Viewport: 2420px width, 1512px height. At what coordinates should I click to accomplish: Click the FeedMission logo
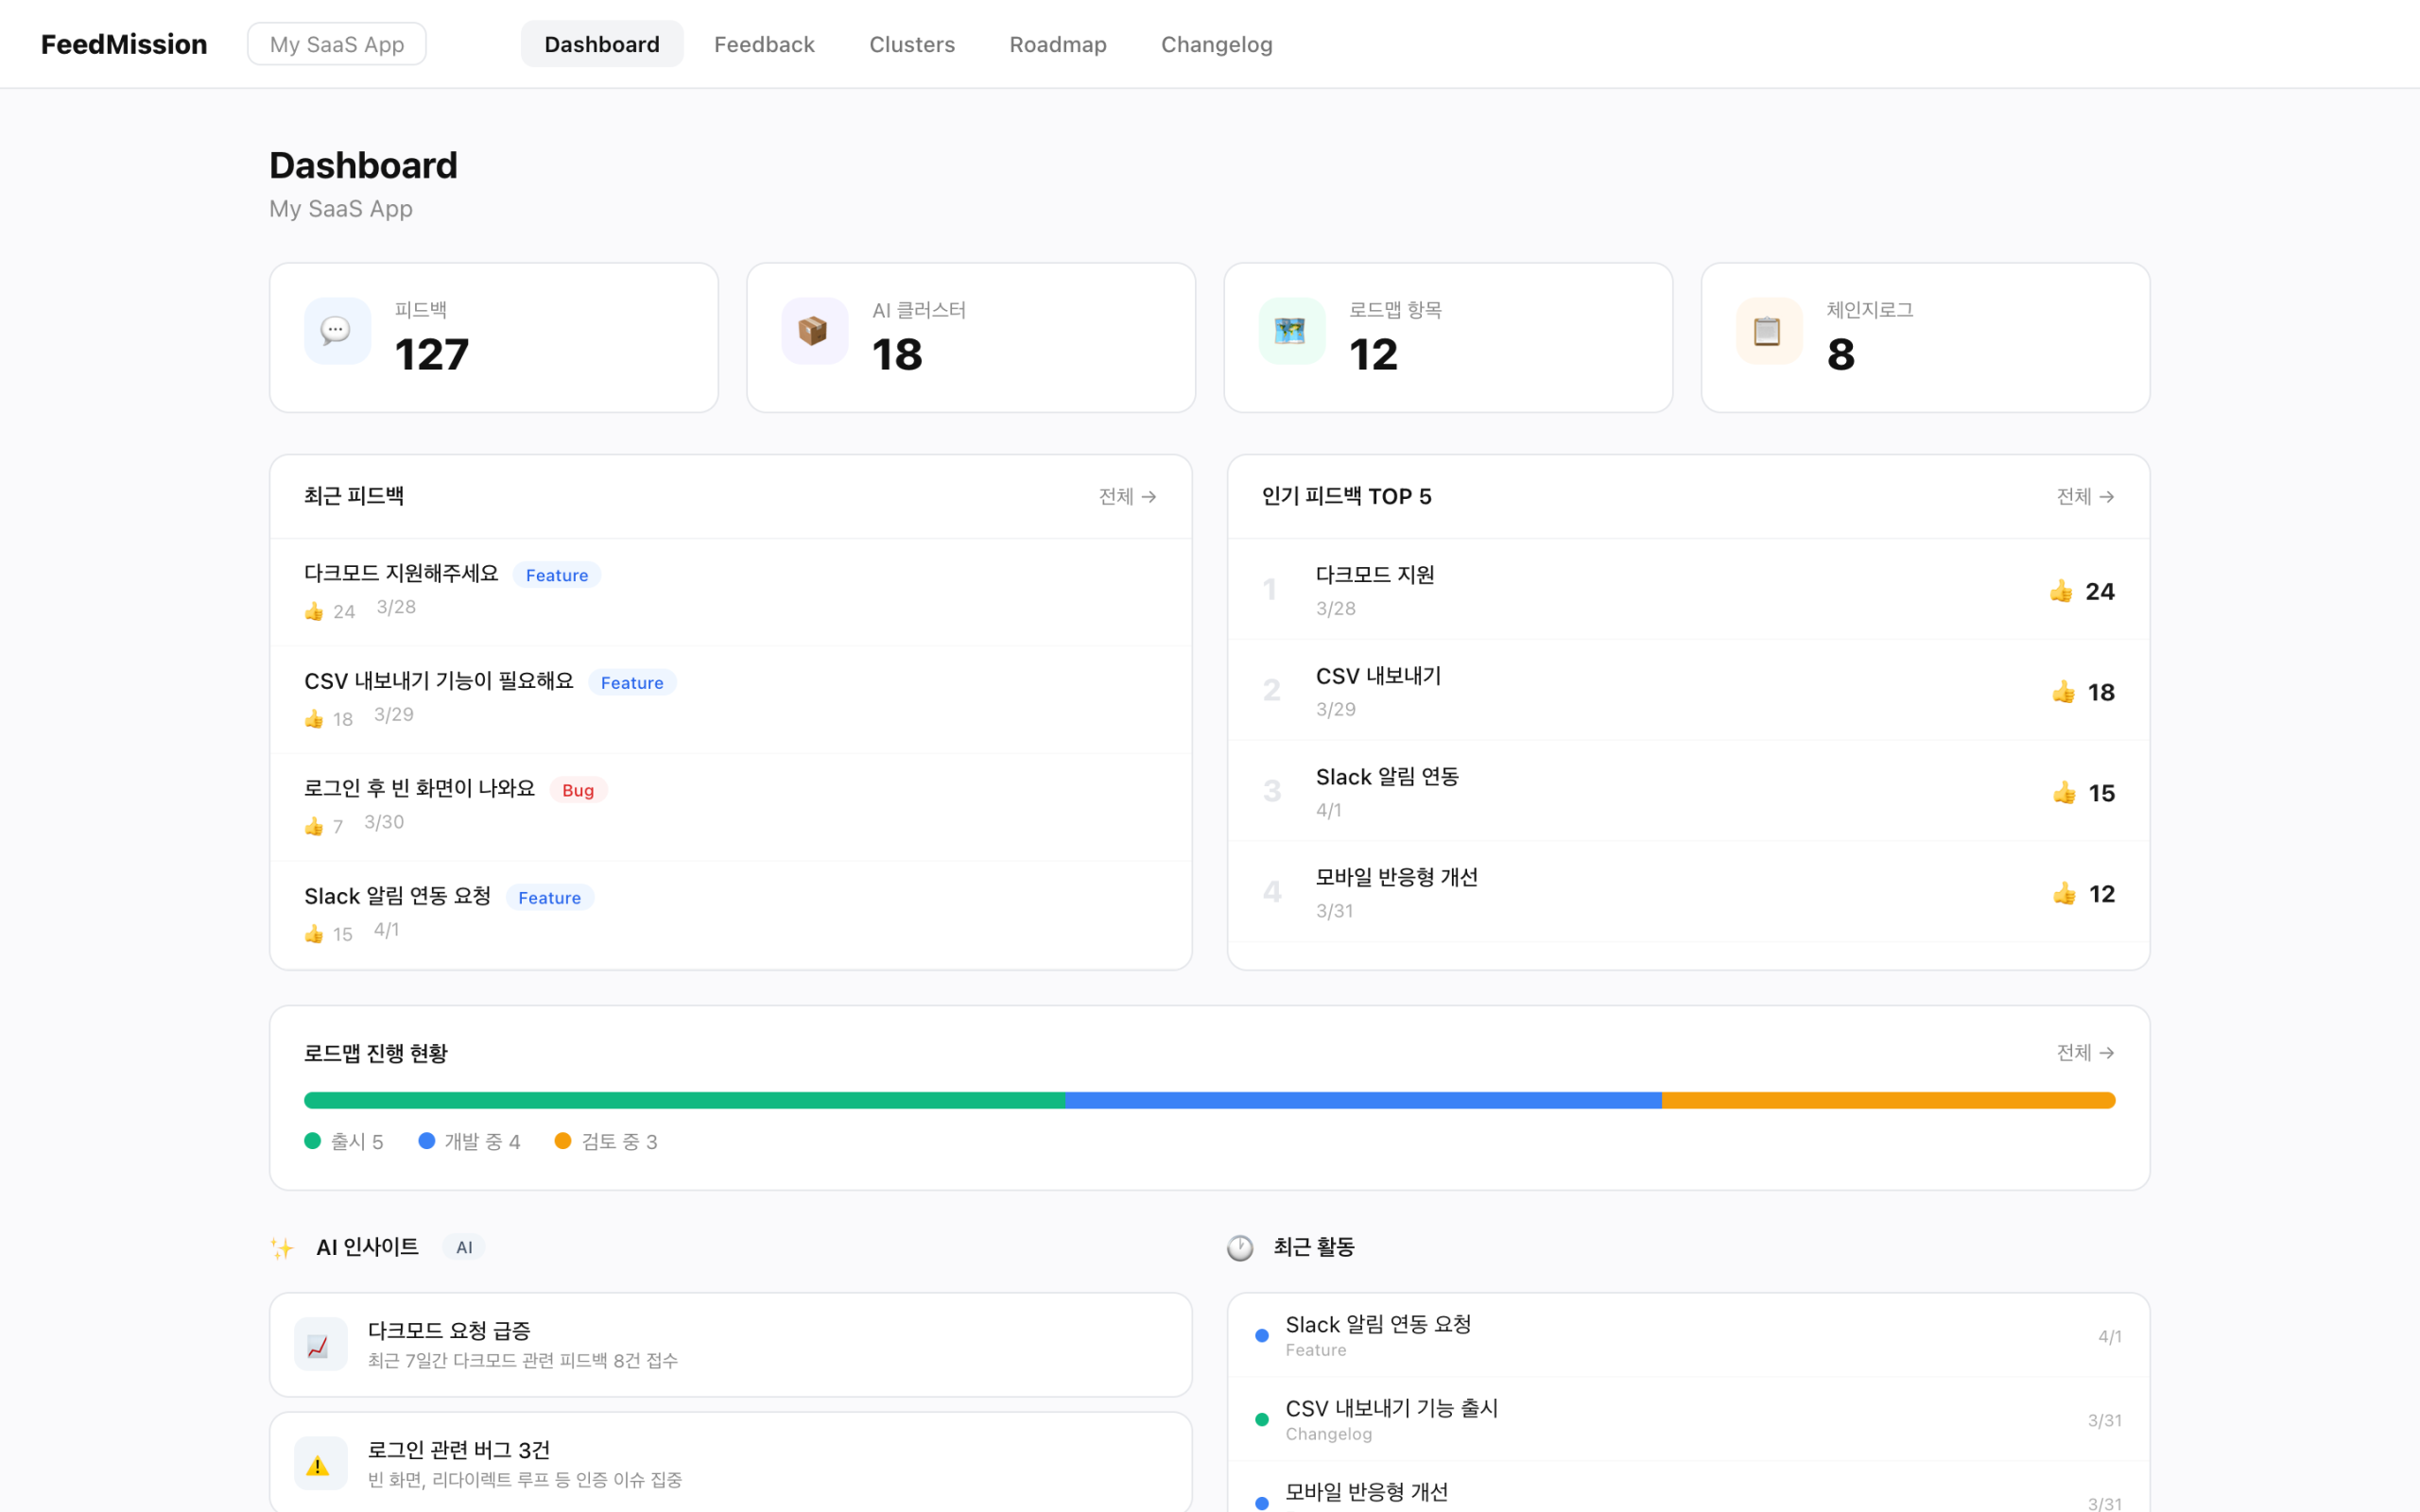[123, 44]
